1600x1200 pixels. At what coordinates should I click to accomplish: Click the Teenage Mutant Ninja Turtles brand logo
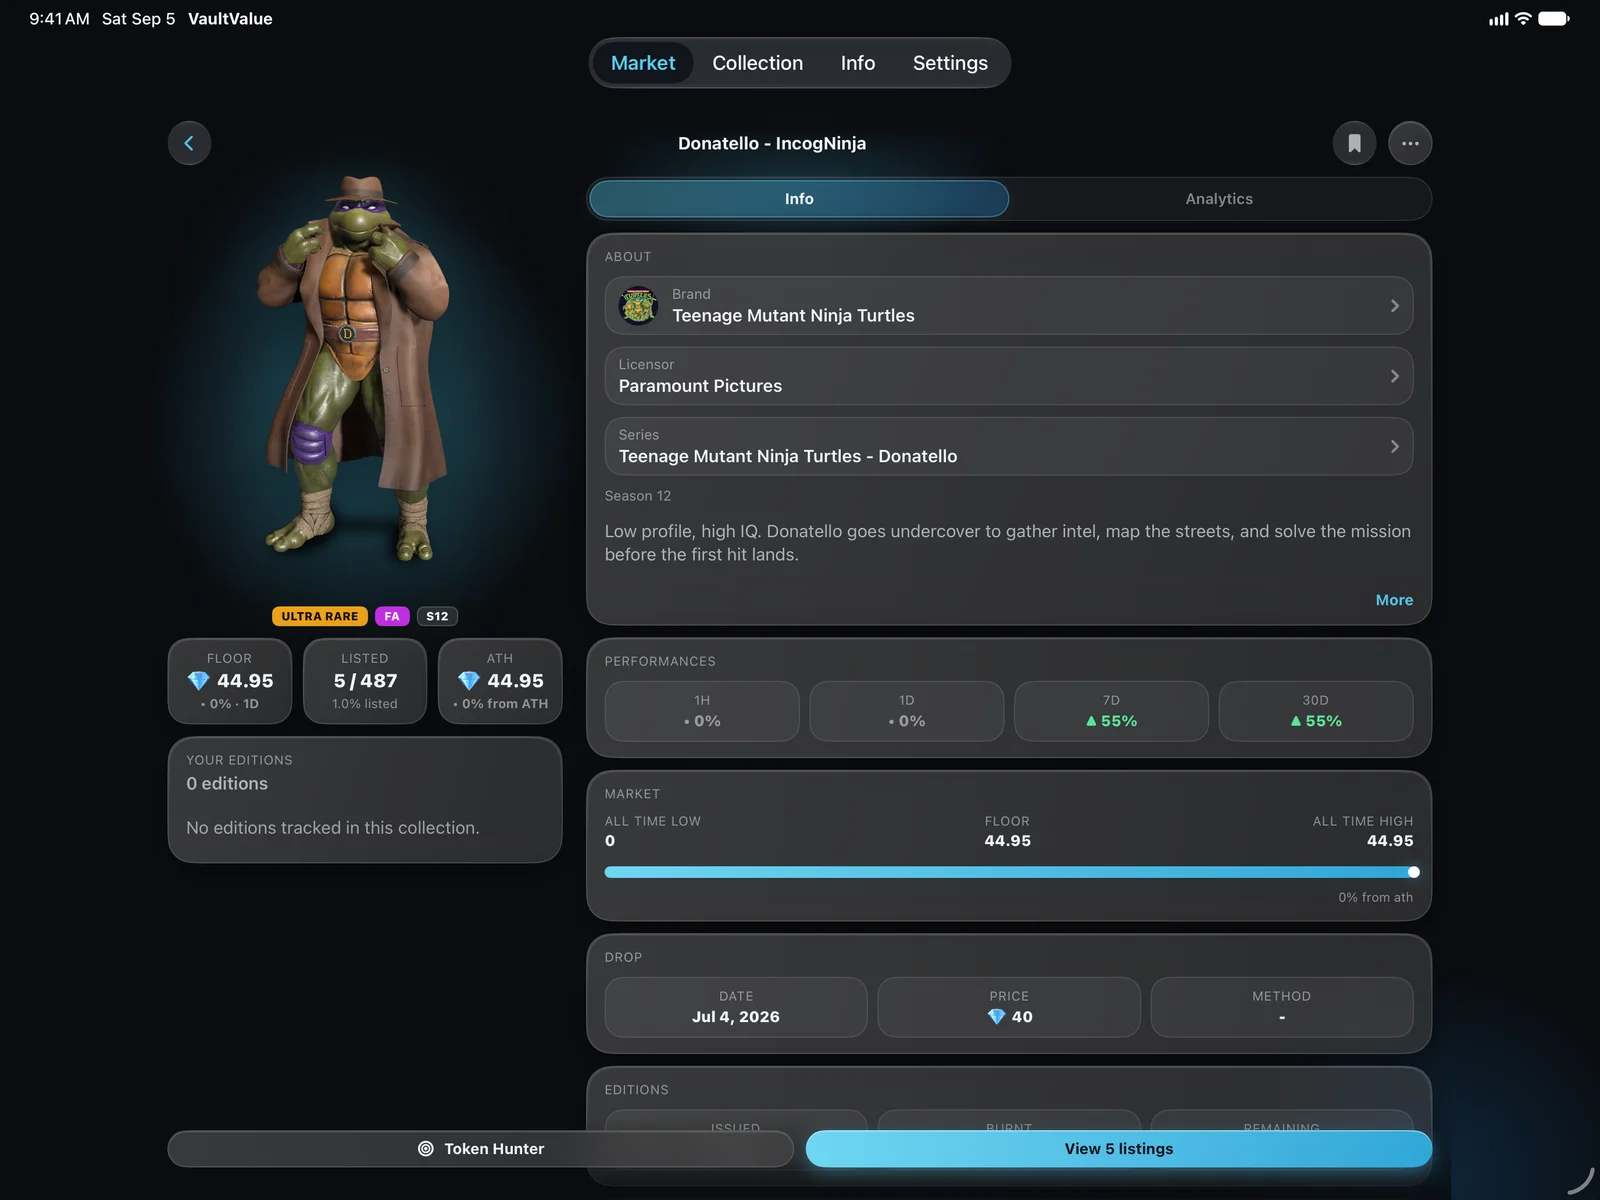click(x=638, y=306)
